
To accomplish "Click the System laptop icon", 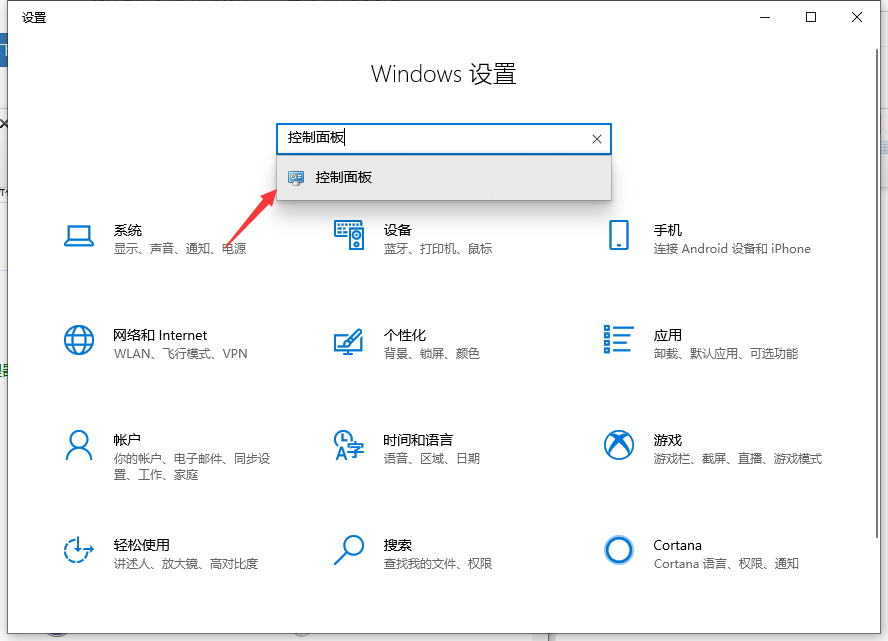I will 79,236.
